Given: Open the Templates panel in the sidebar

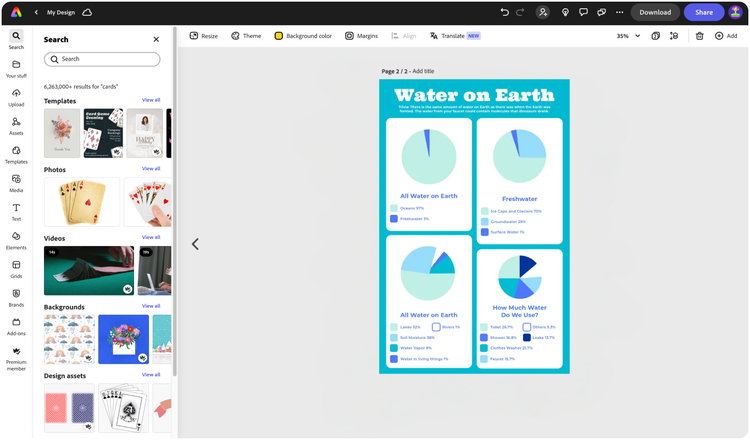Looking at the screenshot, I should [x=16, y=155].
